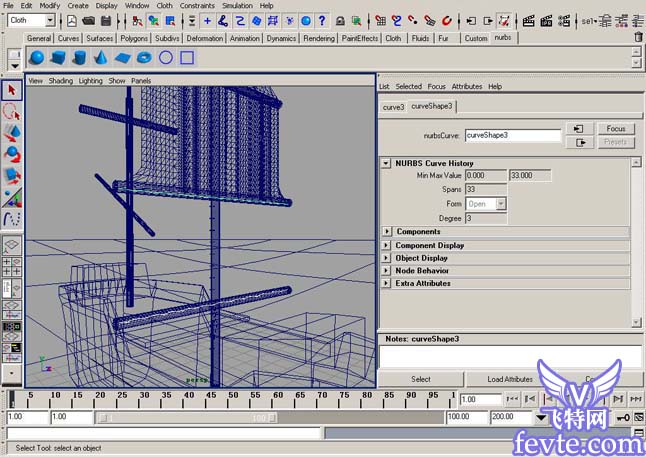The height and width of the screenshot is (457, 646).
Task: Toggle Snap to view planes magnet
Action: [x=430, y=21]
